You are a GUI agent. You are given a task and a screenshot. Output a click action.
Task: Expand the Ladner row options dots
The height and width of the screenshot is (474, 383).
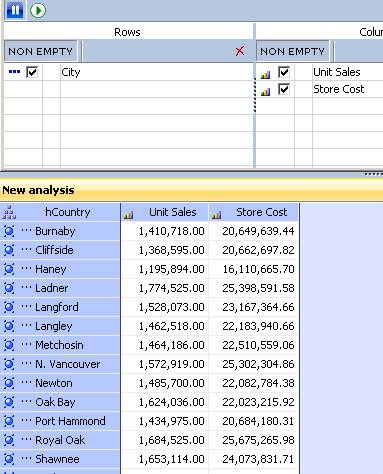click(x=26, y=287)
